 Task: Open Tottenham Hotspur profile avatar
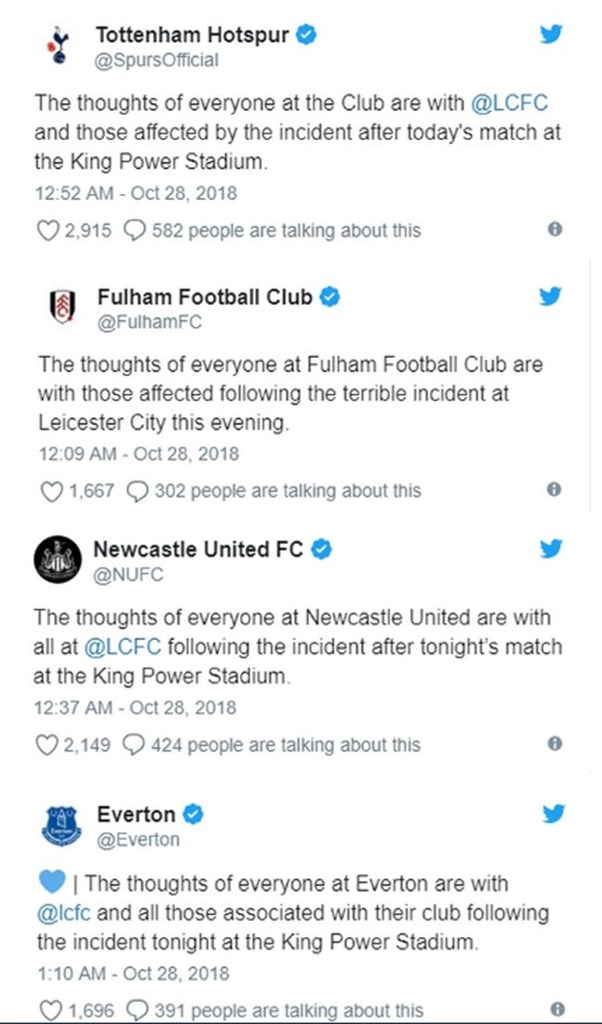(x=57, y=45)
